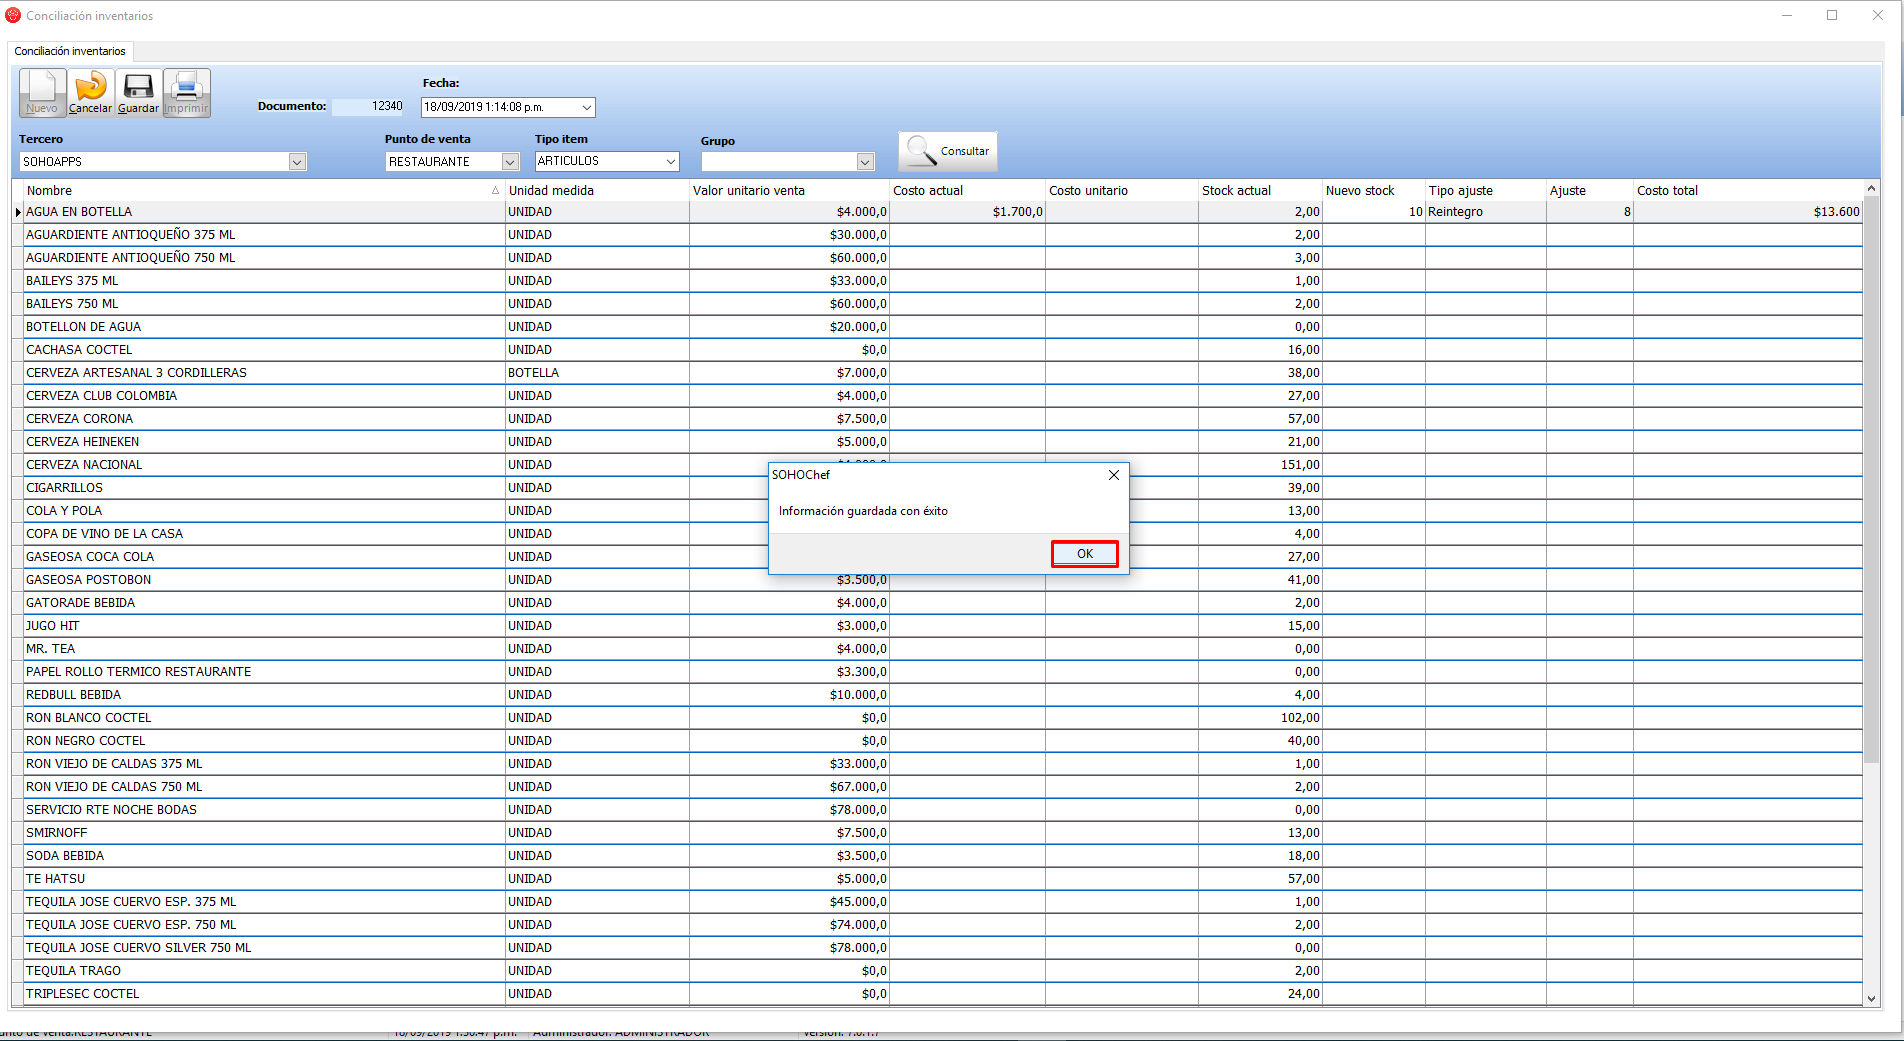Click the Nuevo document icon
1904x1041 pixels.
point(42,88)
